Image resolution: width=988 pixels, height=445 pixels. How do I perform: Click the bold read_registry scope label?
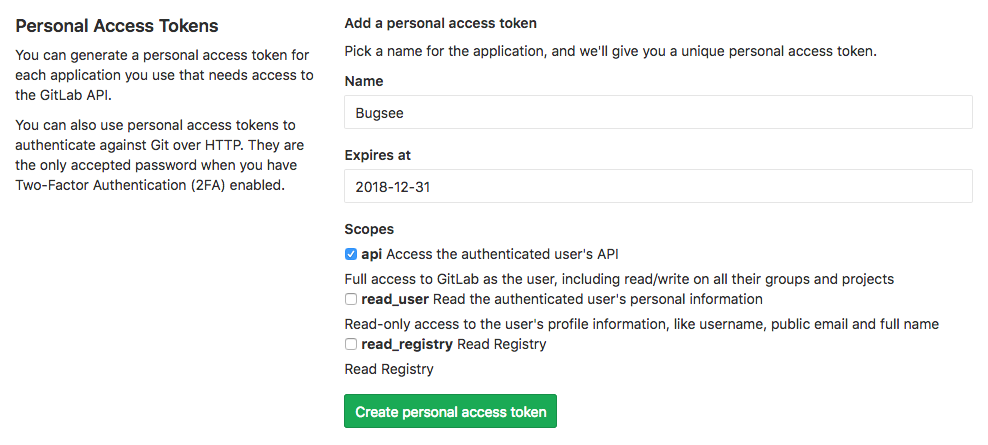tap(407, 344)
